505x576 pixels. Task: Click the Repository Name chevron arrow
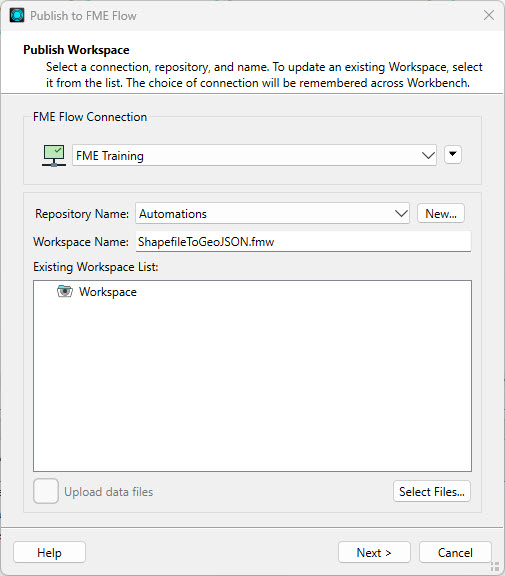(x=401, y=213)
